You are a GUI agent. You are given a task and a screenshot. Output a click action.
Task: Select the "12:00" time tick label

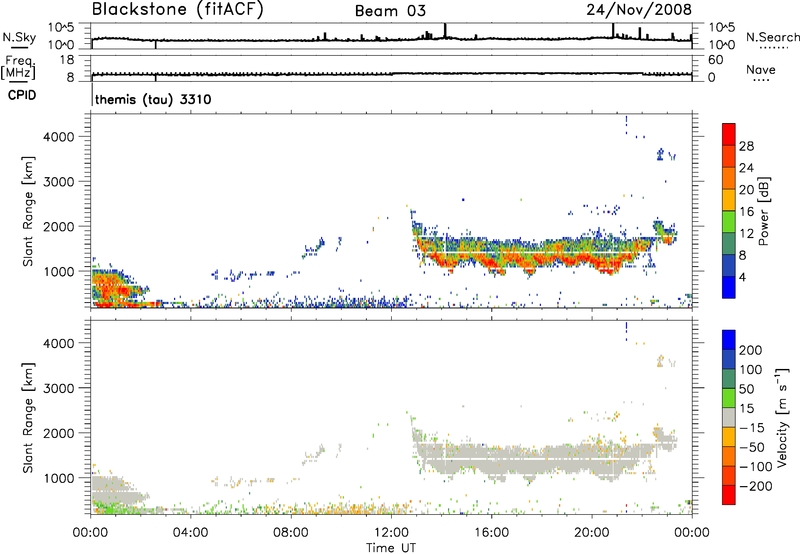tap(391, 533)
